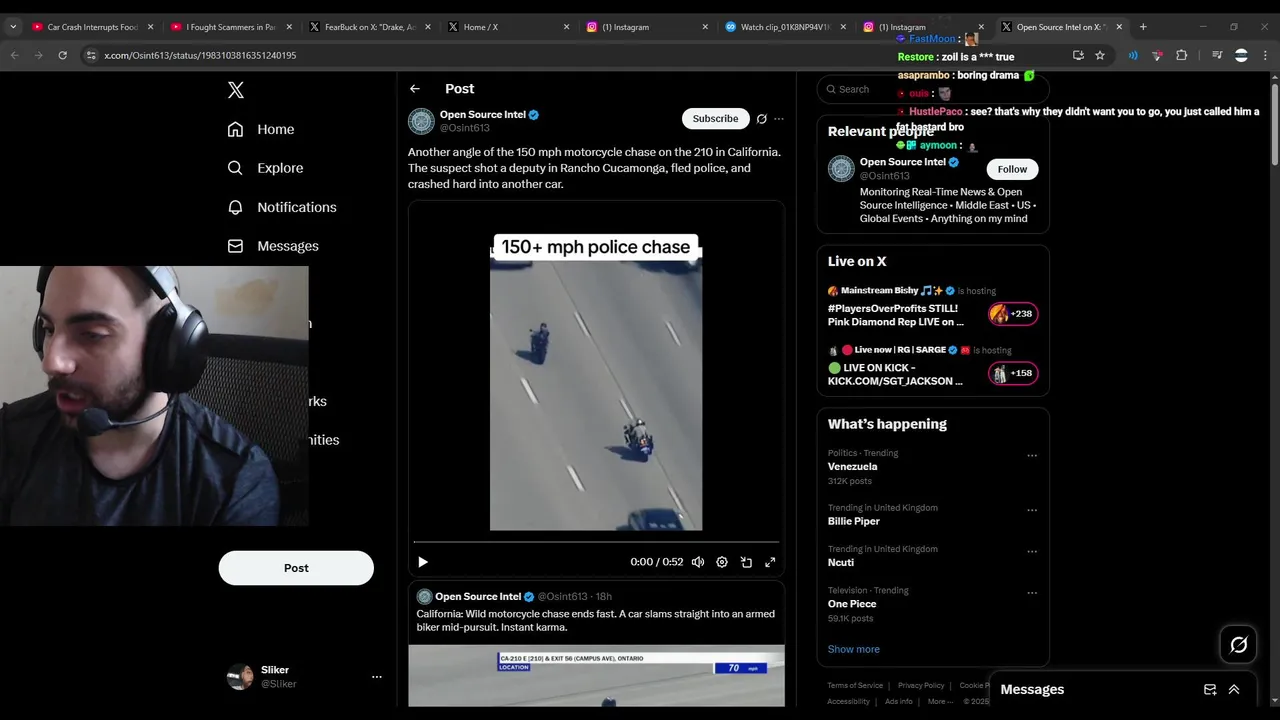1280x720 pixels.
Task: Click the Grok icon beside Subscribe
Action: 762,119
